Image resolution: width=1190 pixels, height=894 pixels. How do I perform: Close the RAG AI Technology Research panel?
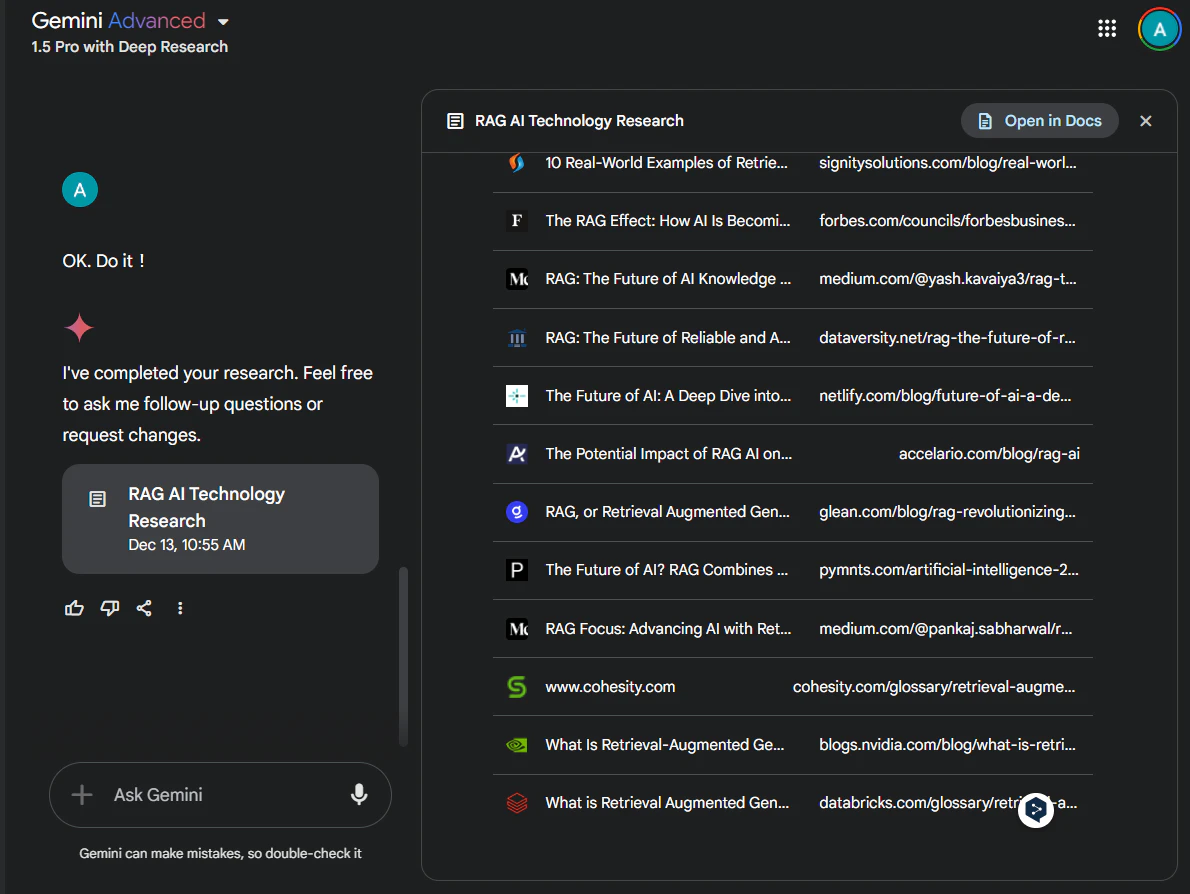[1145, 121]
